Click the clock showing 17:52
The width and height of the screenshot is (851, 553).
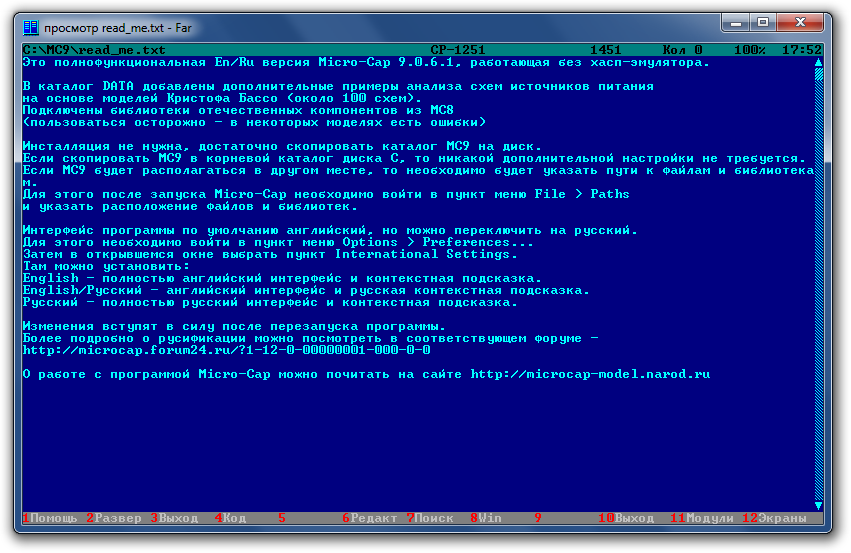pyautogui.click(x=802, y=50)
